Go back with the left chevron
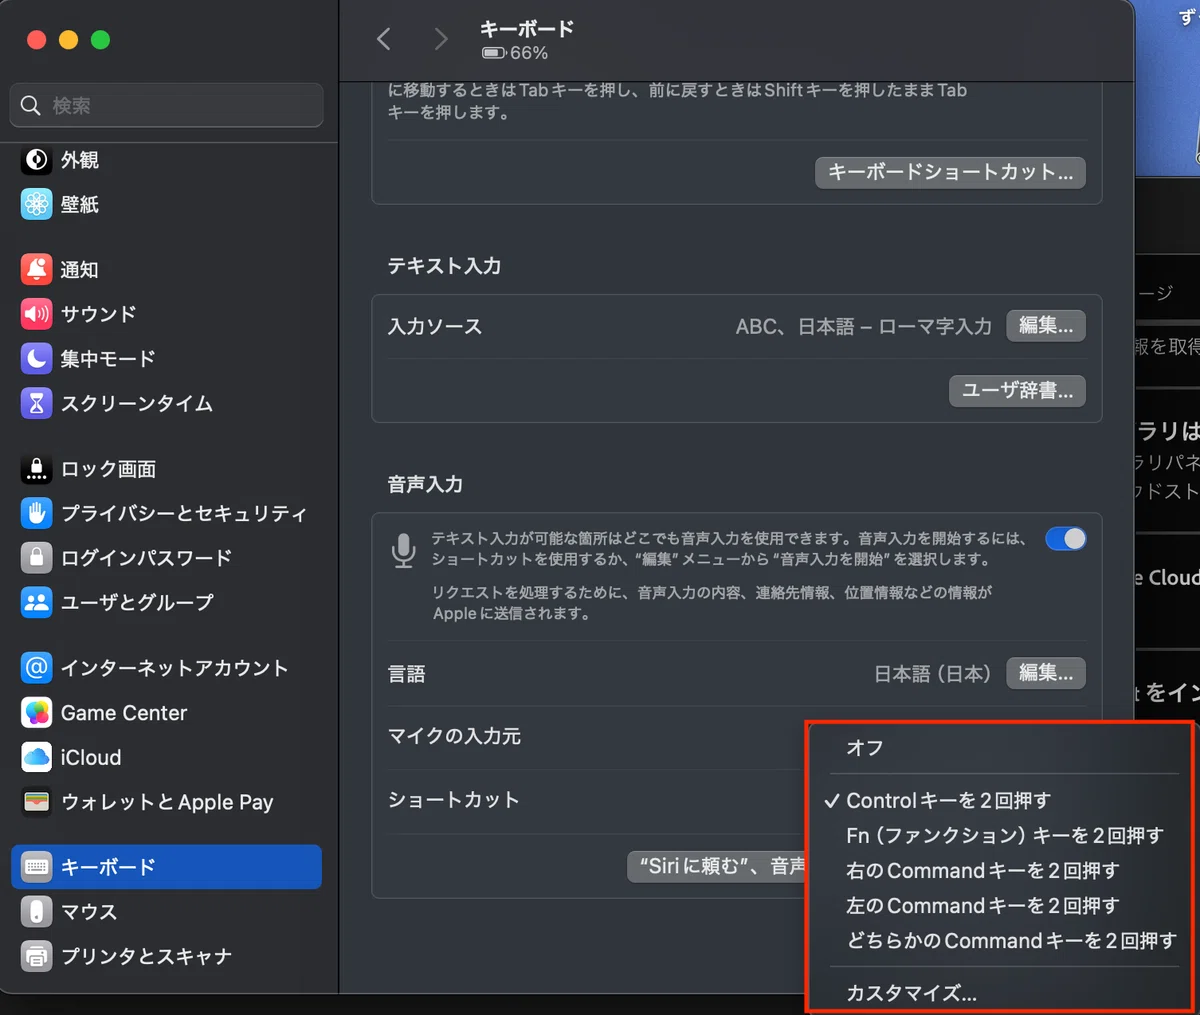1200x1015 pixels. 383,39
